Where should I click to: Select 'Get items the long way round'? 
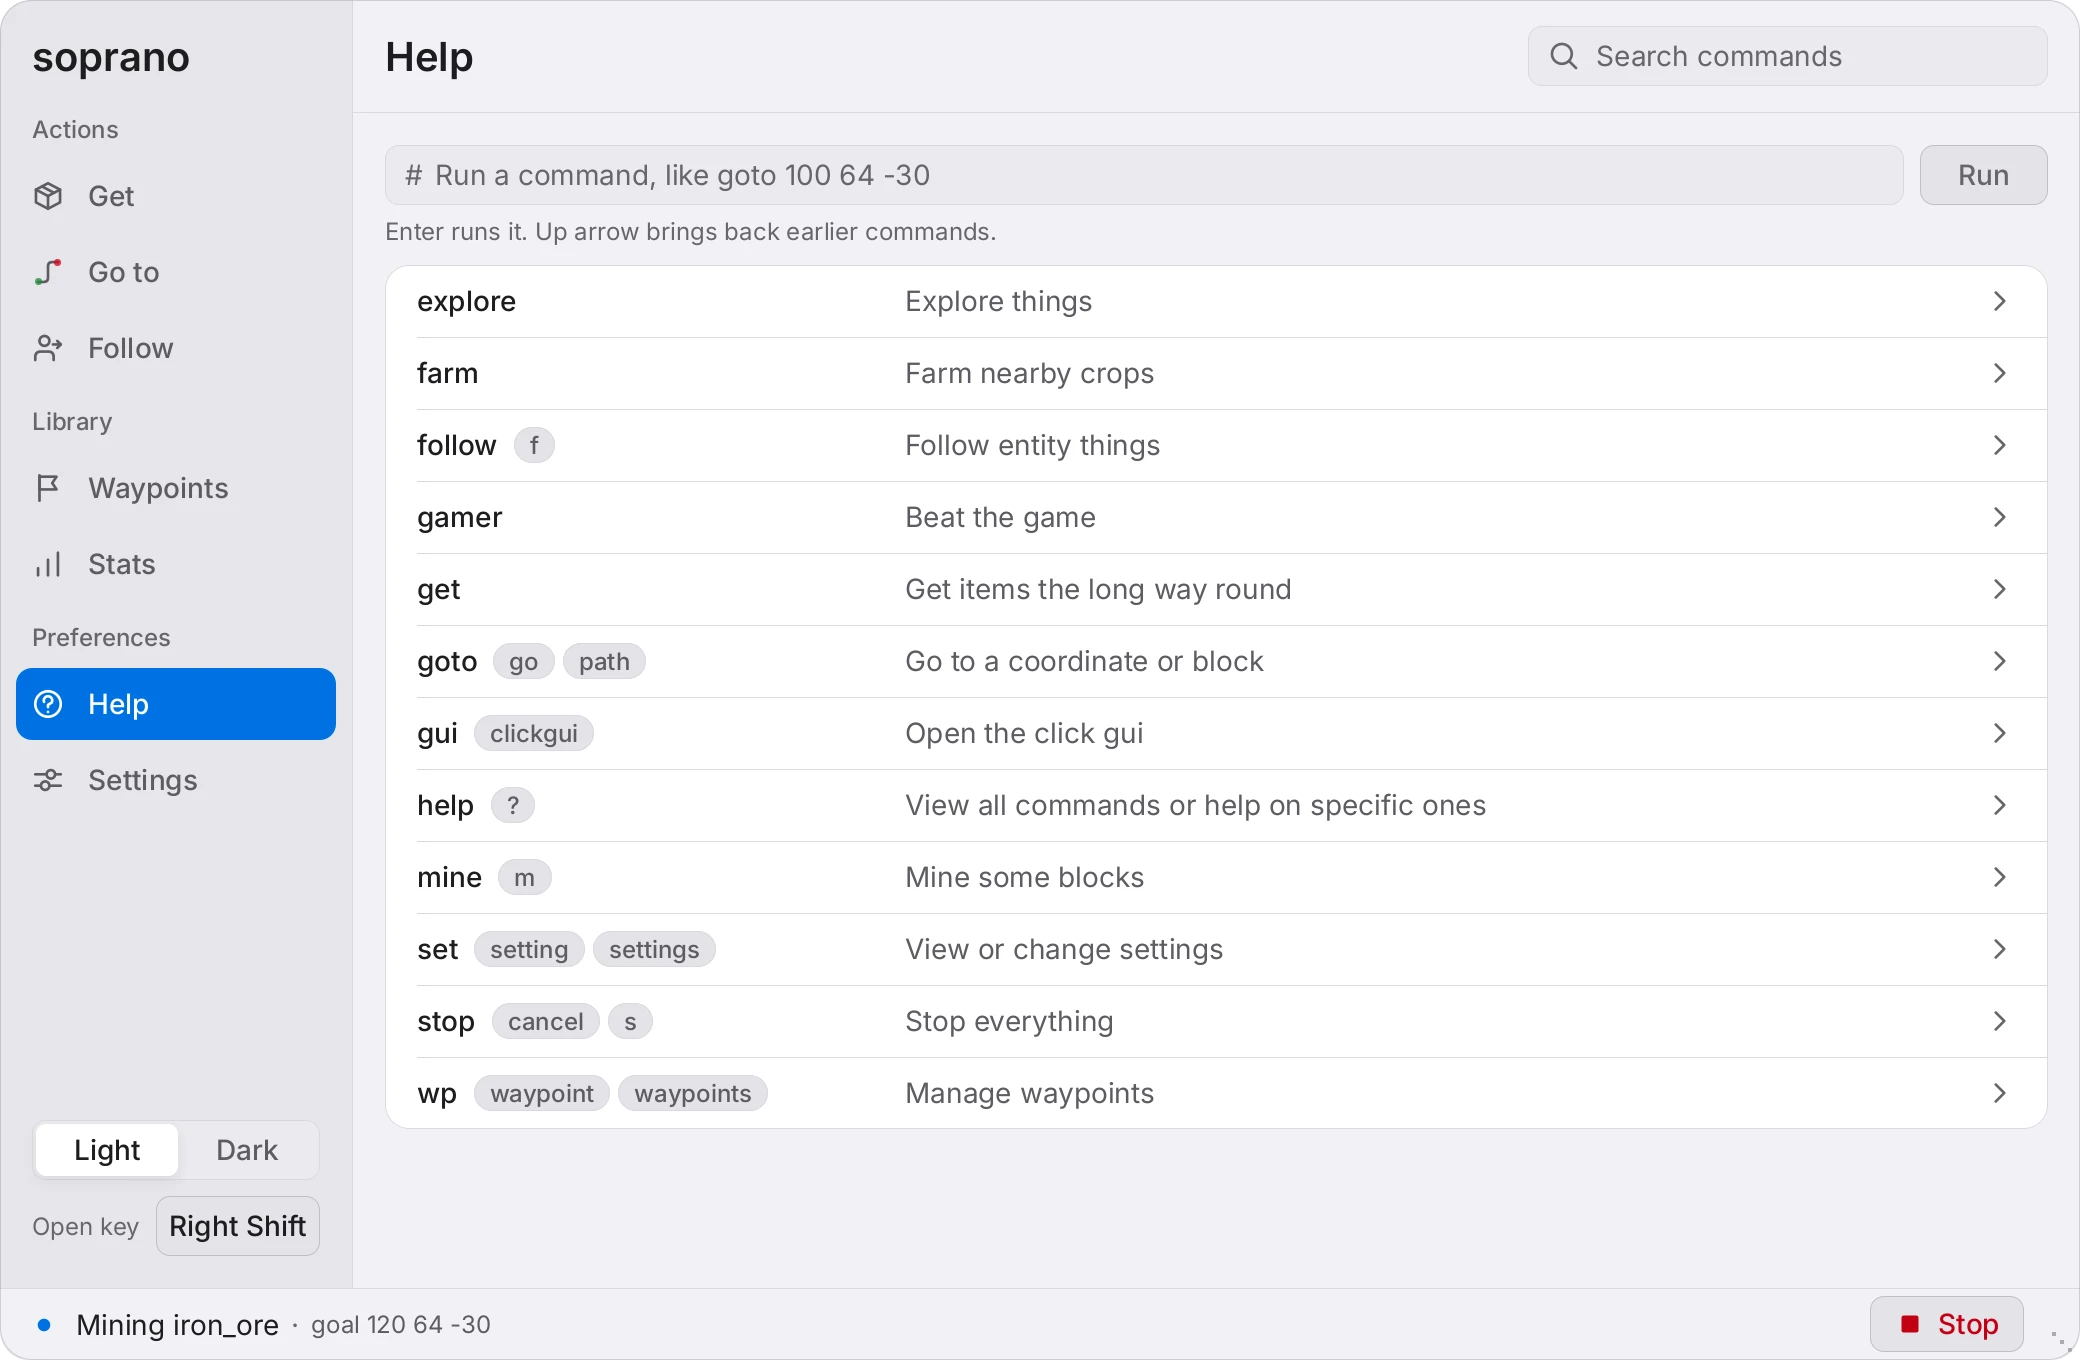pos(1098,589)
